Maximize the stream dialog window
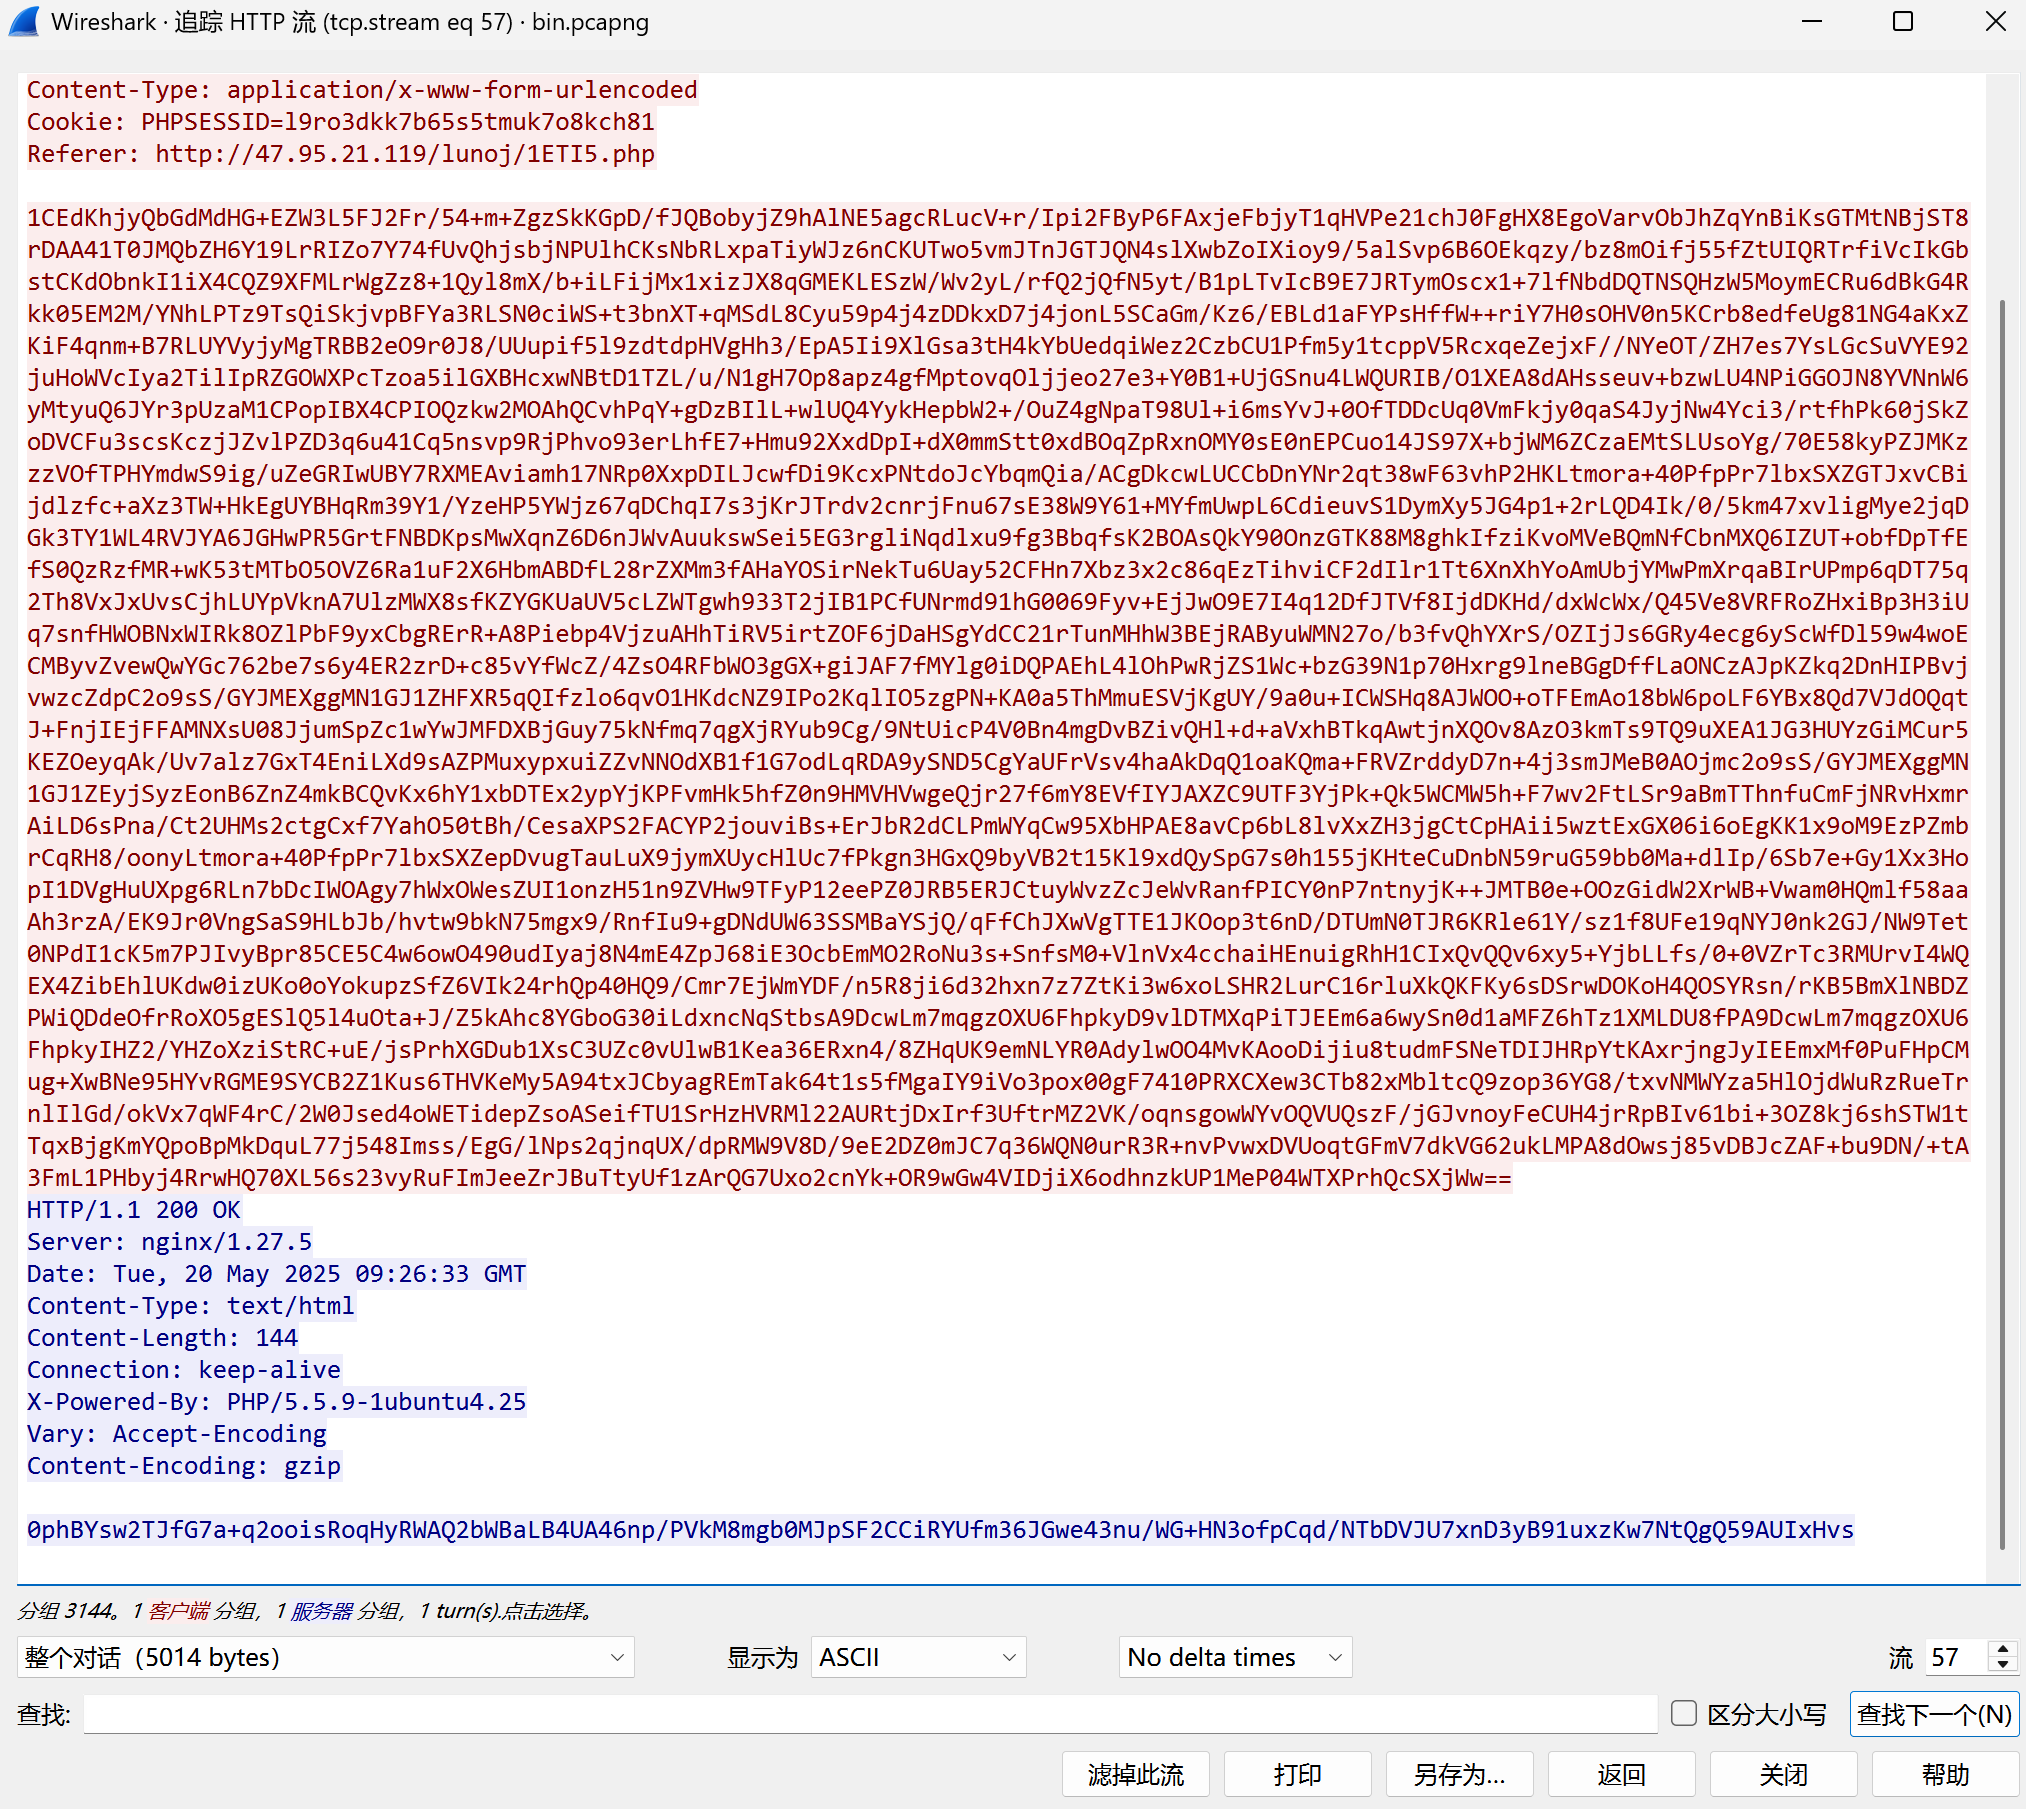2026x1809 pixels. pos(1903,21)
